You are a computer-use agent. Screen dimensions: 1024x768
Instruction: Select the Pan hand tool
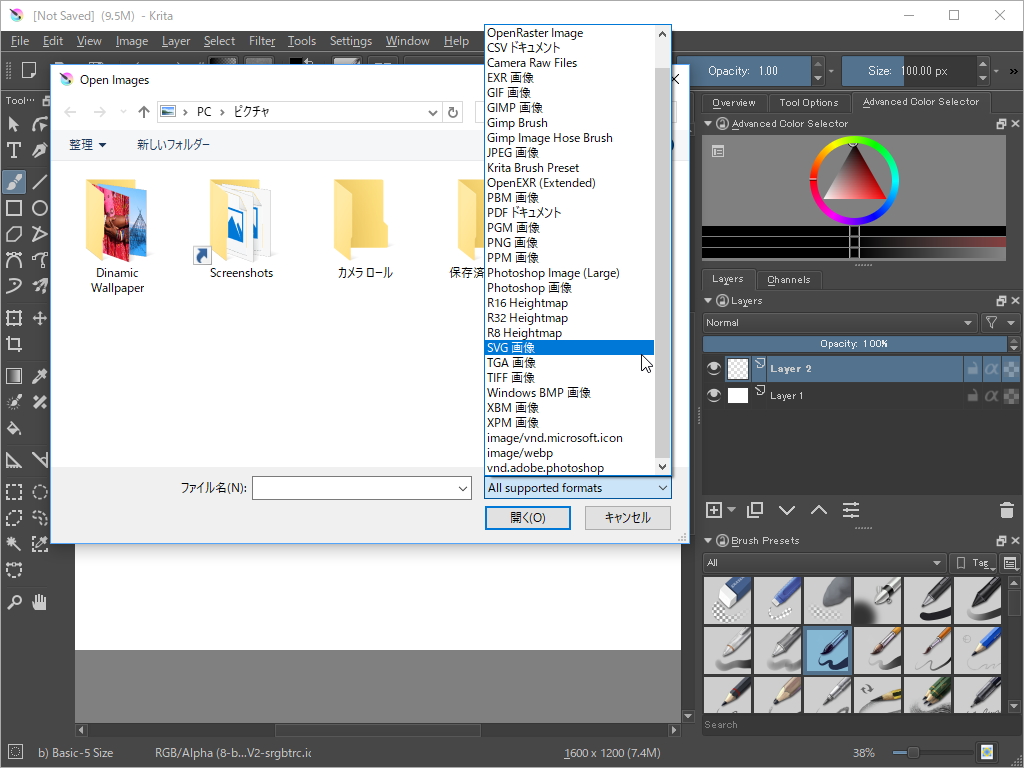(x=40, y=602)
